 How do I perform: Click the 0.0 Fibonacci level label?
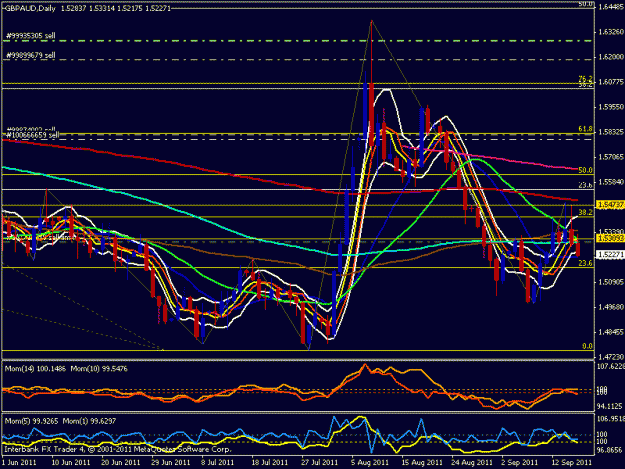click(x=587, y=346)
